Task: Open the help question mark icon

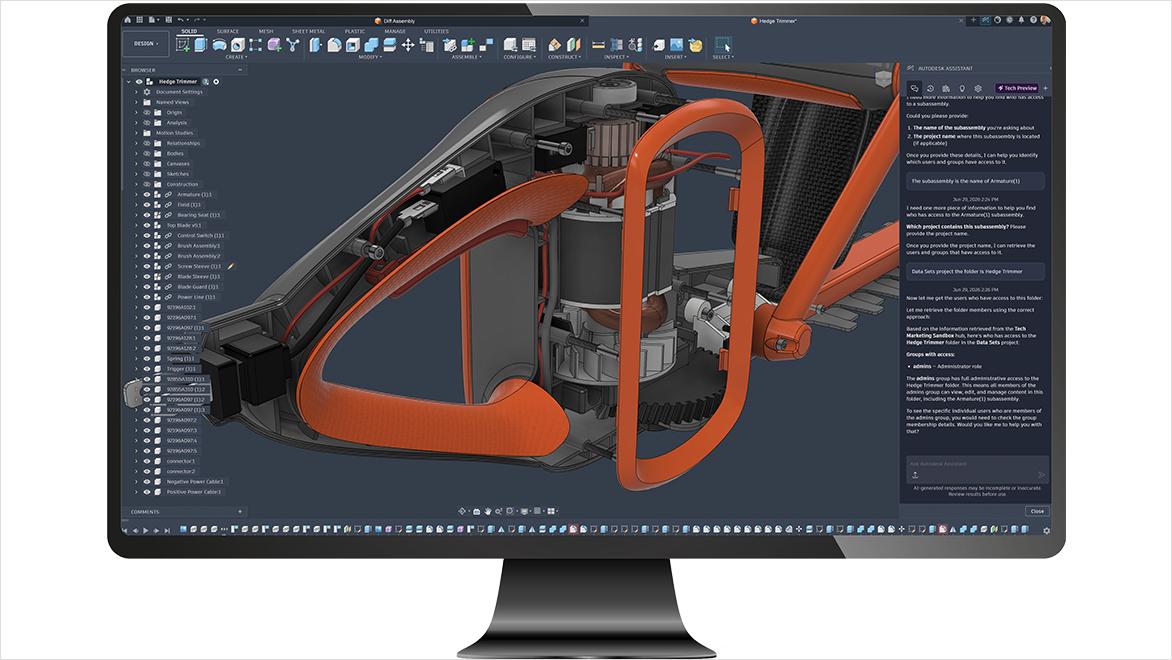Action: (1033, 20)
